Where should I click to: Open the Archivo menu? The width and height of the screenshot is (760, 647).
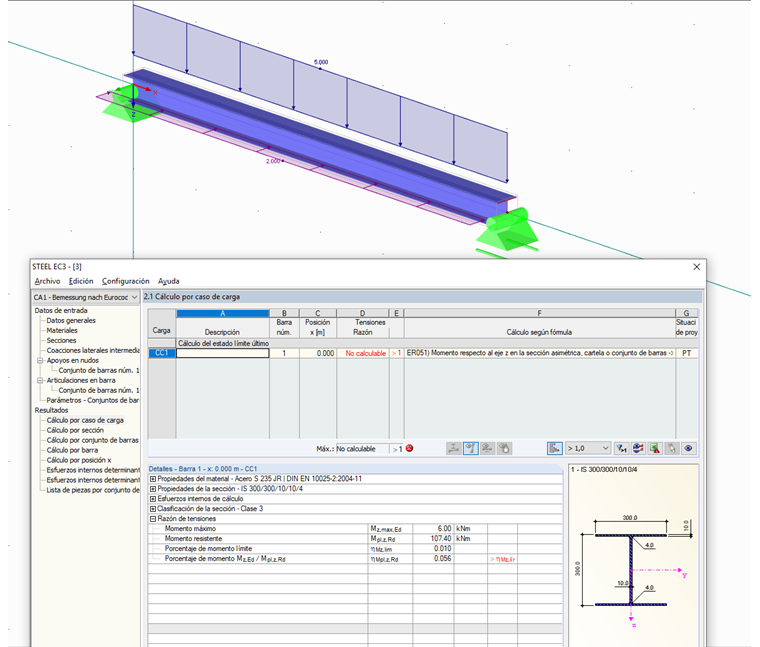(48, 281)
